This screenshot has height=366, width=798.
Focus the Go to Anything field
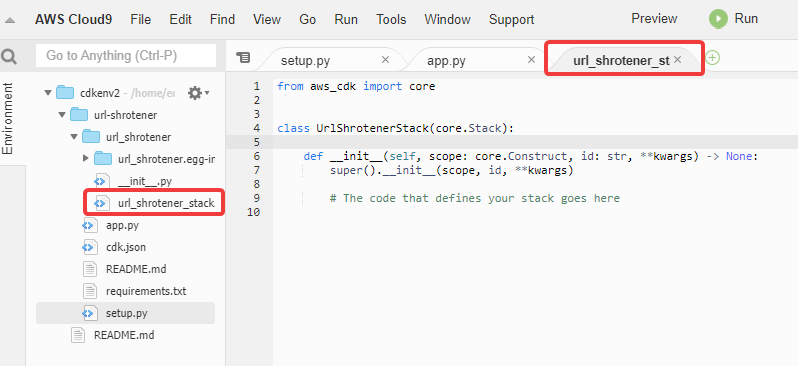(x=126, y=55)
